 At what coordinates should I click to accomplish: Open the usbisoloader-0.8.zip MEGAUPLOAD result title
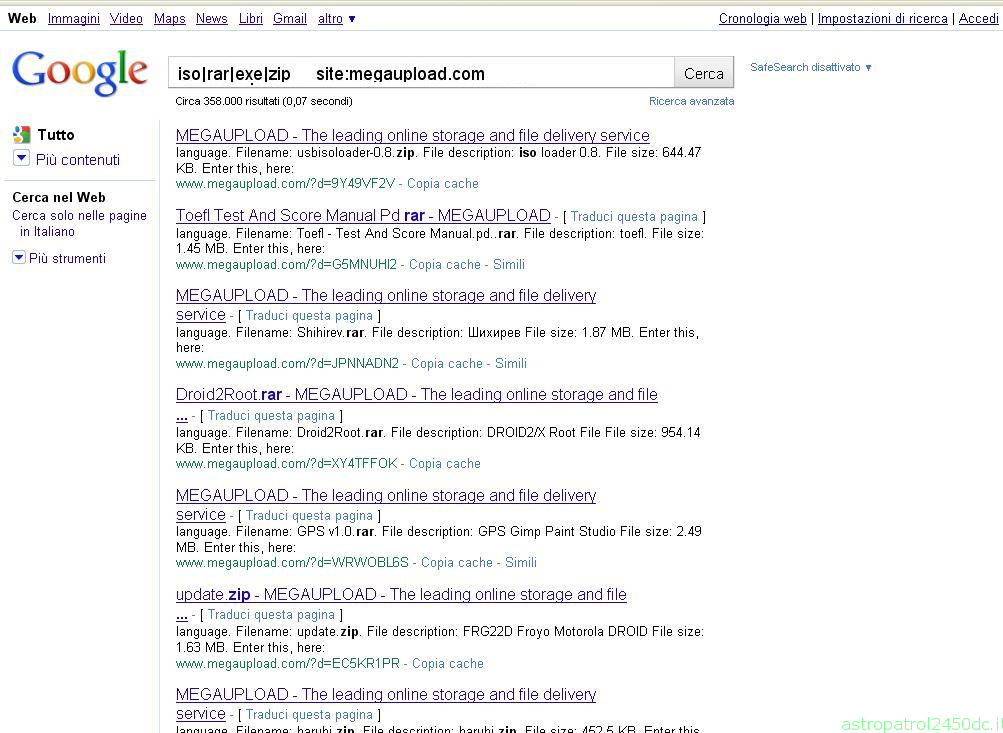point(413,136)
